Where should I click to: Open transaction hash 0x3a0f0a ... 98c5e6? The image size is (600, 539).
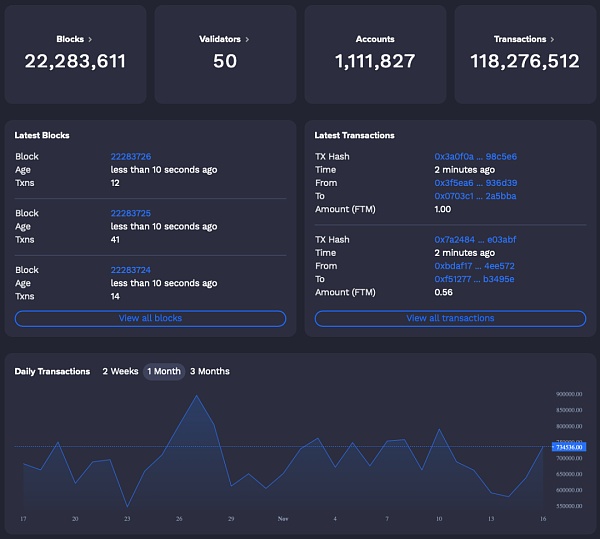point(475,157)
